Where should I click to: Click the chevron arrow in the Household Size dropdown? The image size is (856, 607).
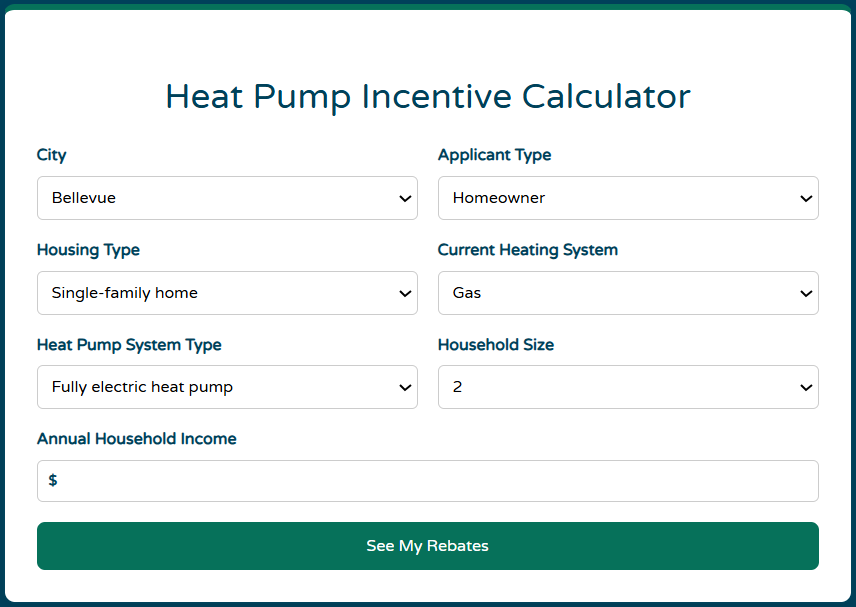point(806,388)
